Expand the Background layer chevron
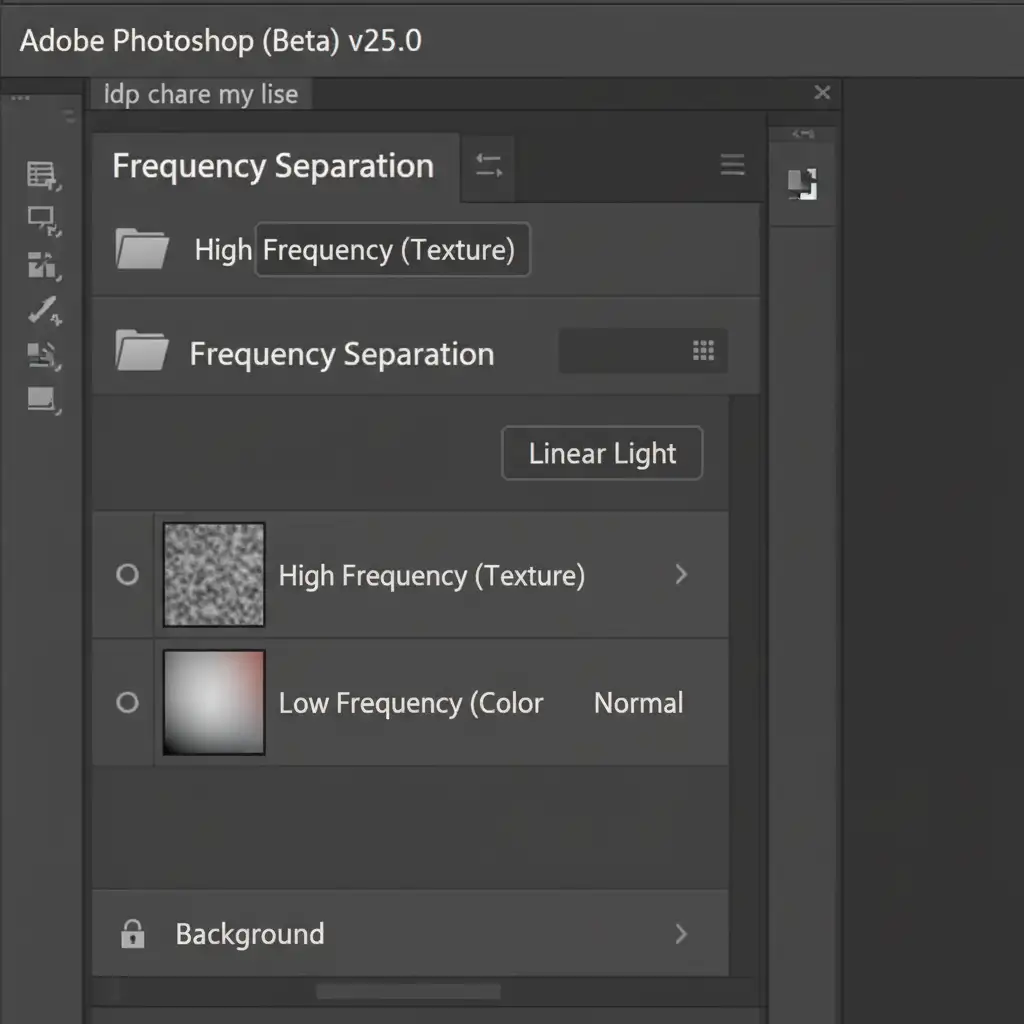1024x1024 pixels. 681,934
